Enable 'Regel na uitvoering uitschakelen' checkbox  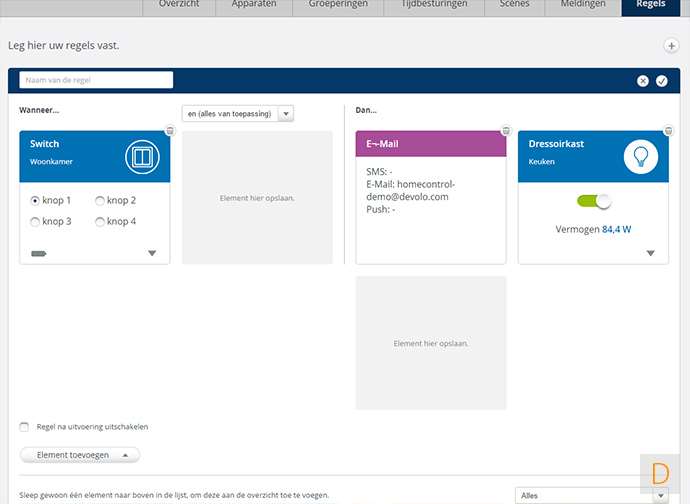click(x=24, y=427)
